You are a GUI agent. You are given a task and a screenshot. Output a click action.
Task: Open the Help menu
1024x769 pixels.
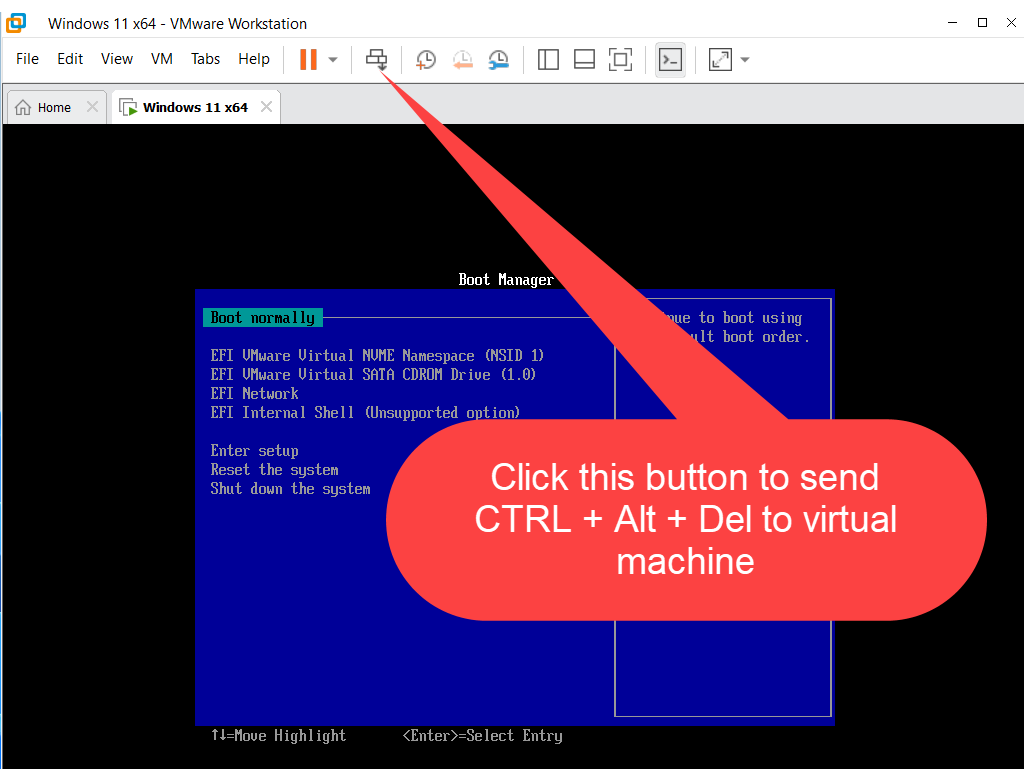[x=254, y=59]
